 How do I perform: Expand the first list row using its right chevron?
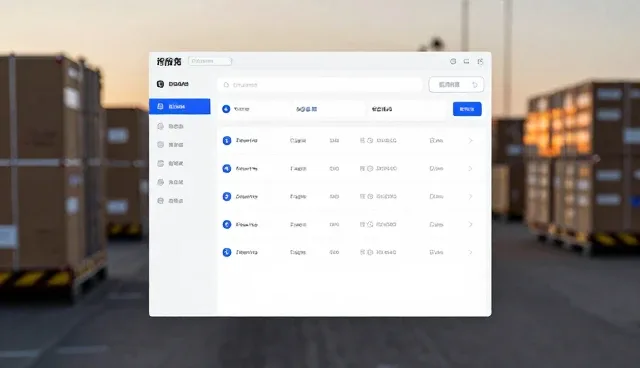point(470,141)
